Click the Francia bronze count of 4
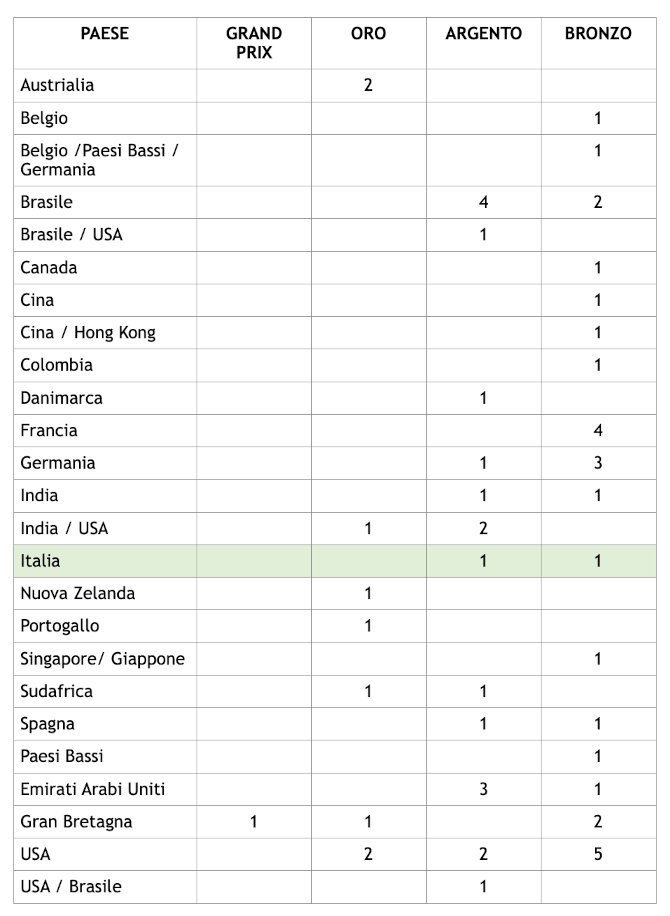 [x=598, y=431]
